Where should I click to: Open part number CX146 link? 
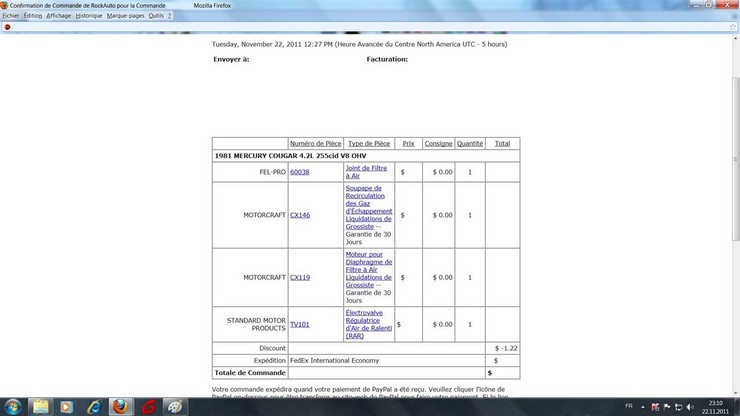[300, 215]
